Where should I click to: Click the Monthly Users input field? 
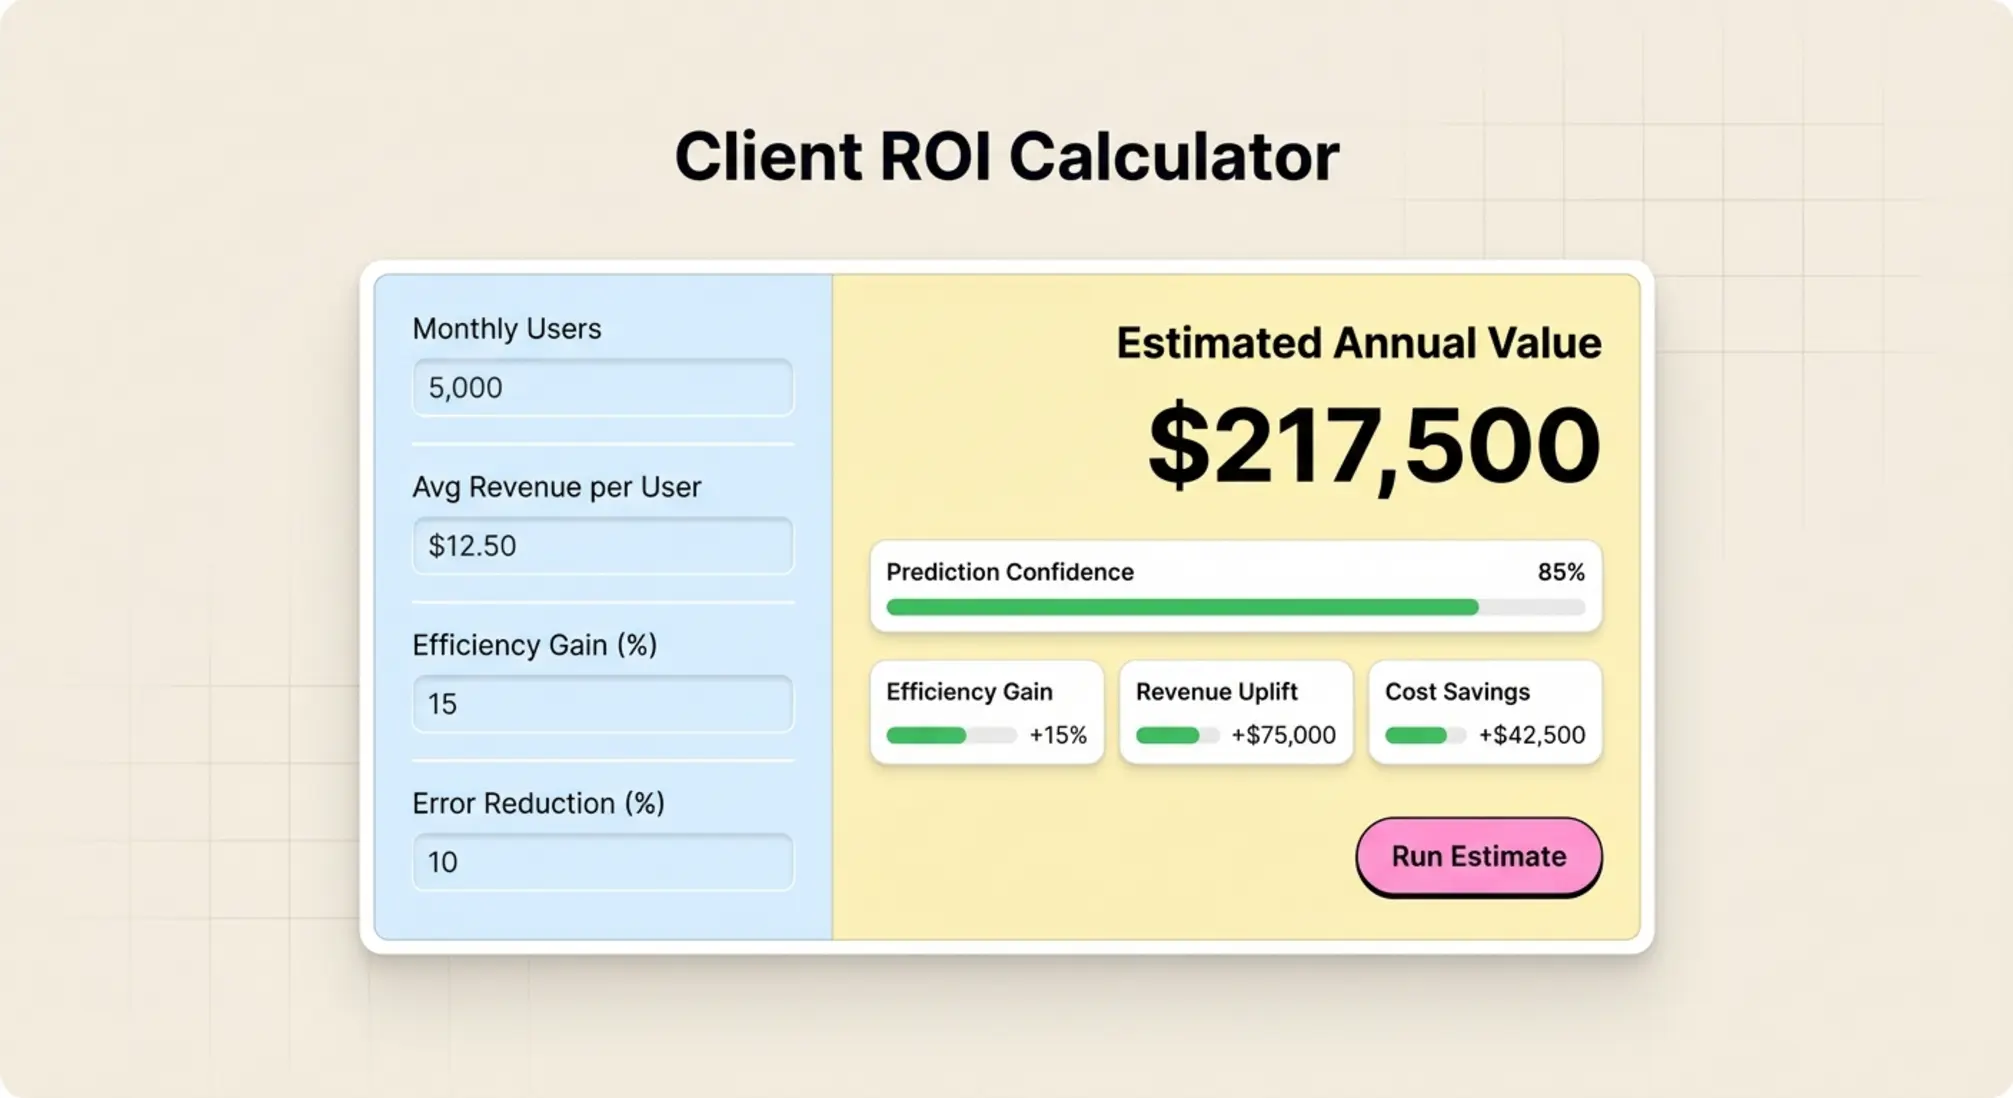click(x=603, y=388)
